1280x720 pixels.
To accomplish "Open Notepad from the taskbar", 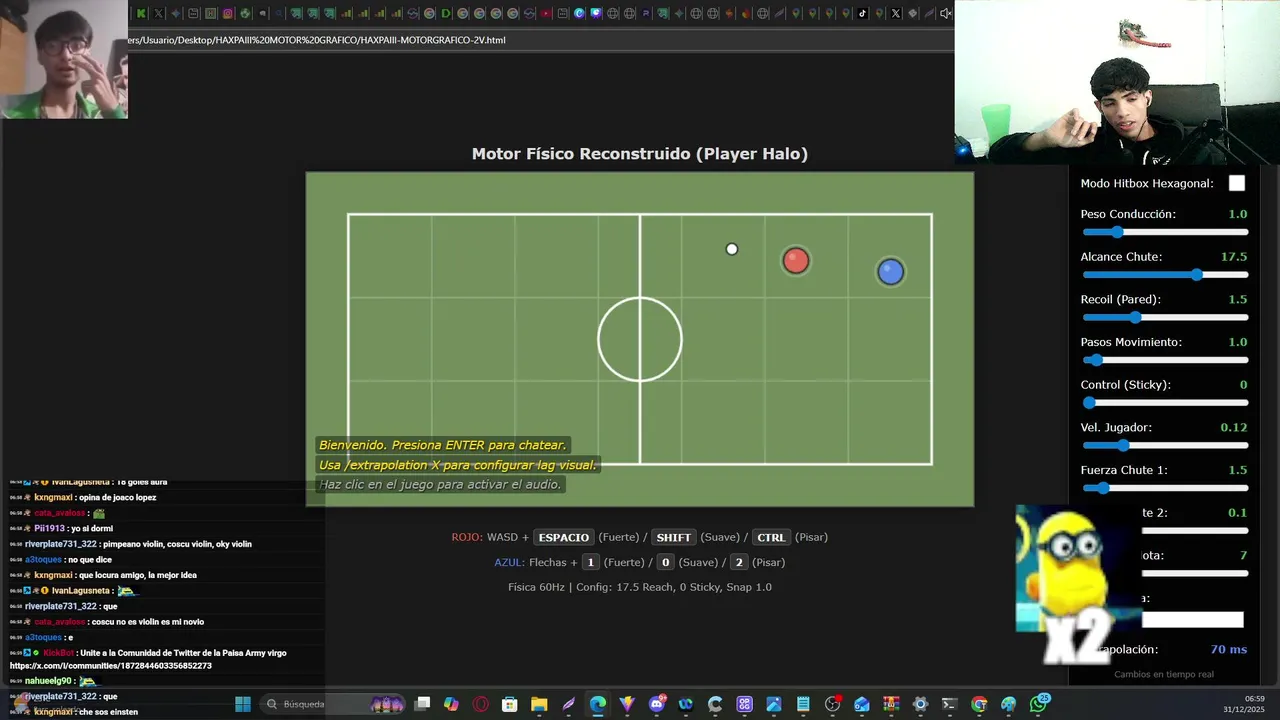I will pos(803,704).
